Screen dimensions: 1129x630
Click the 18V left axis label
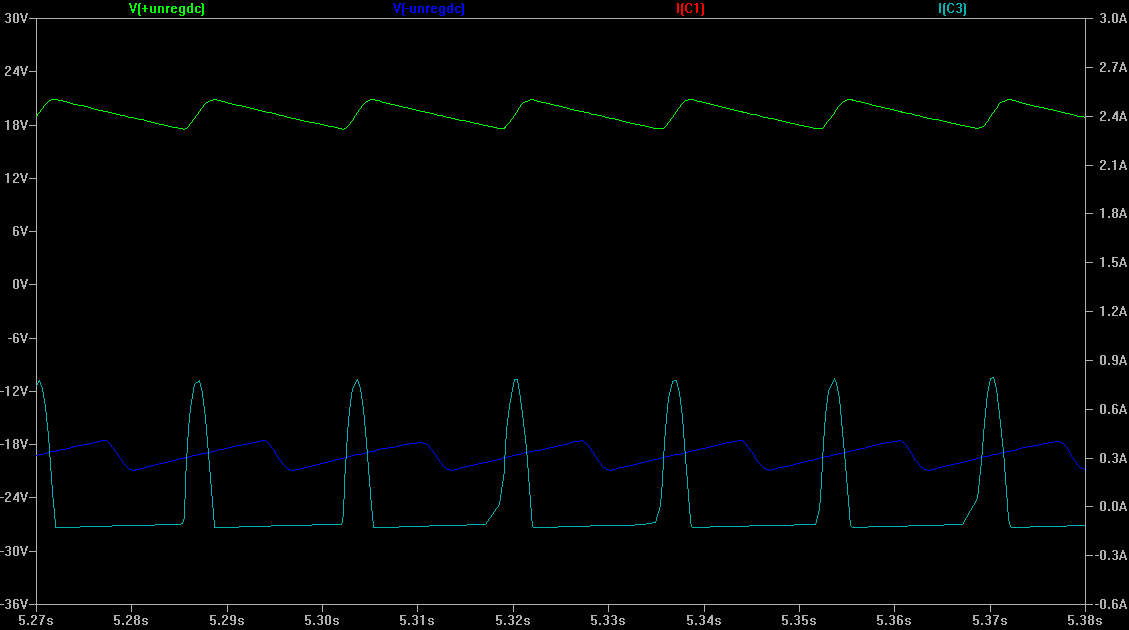17,125
